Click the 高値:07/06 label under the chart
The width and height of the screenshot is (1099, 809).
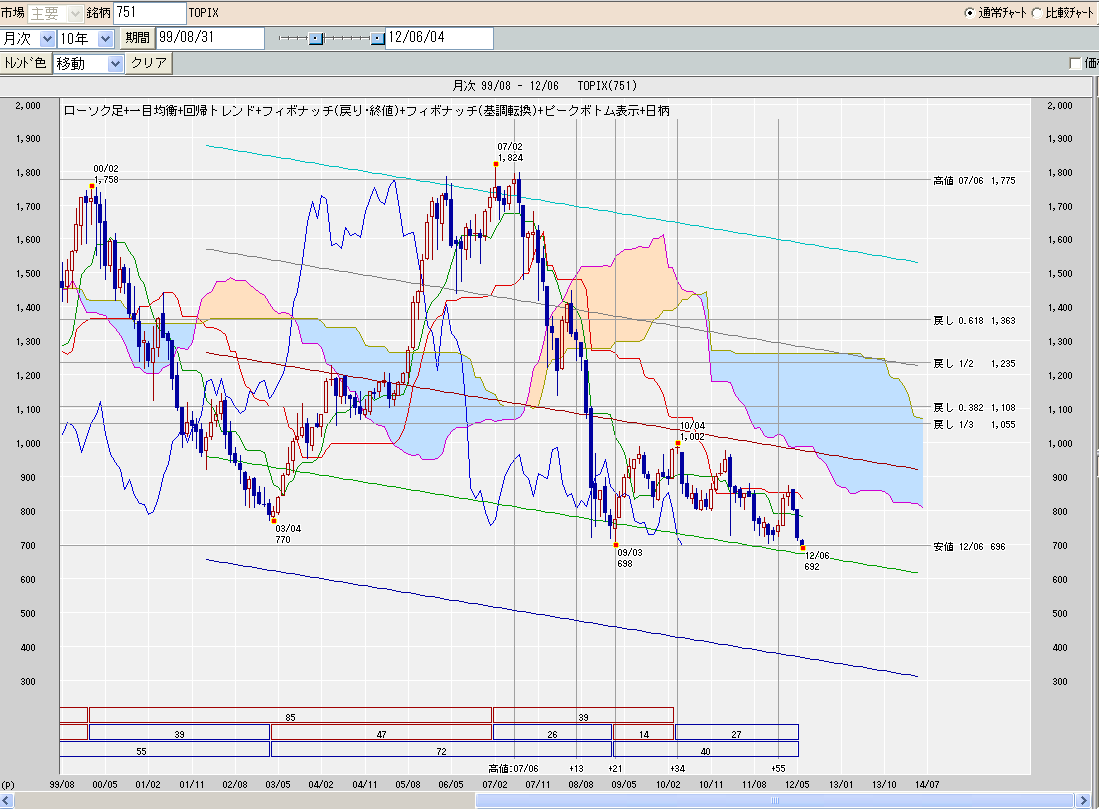514,768
